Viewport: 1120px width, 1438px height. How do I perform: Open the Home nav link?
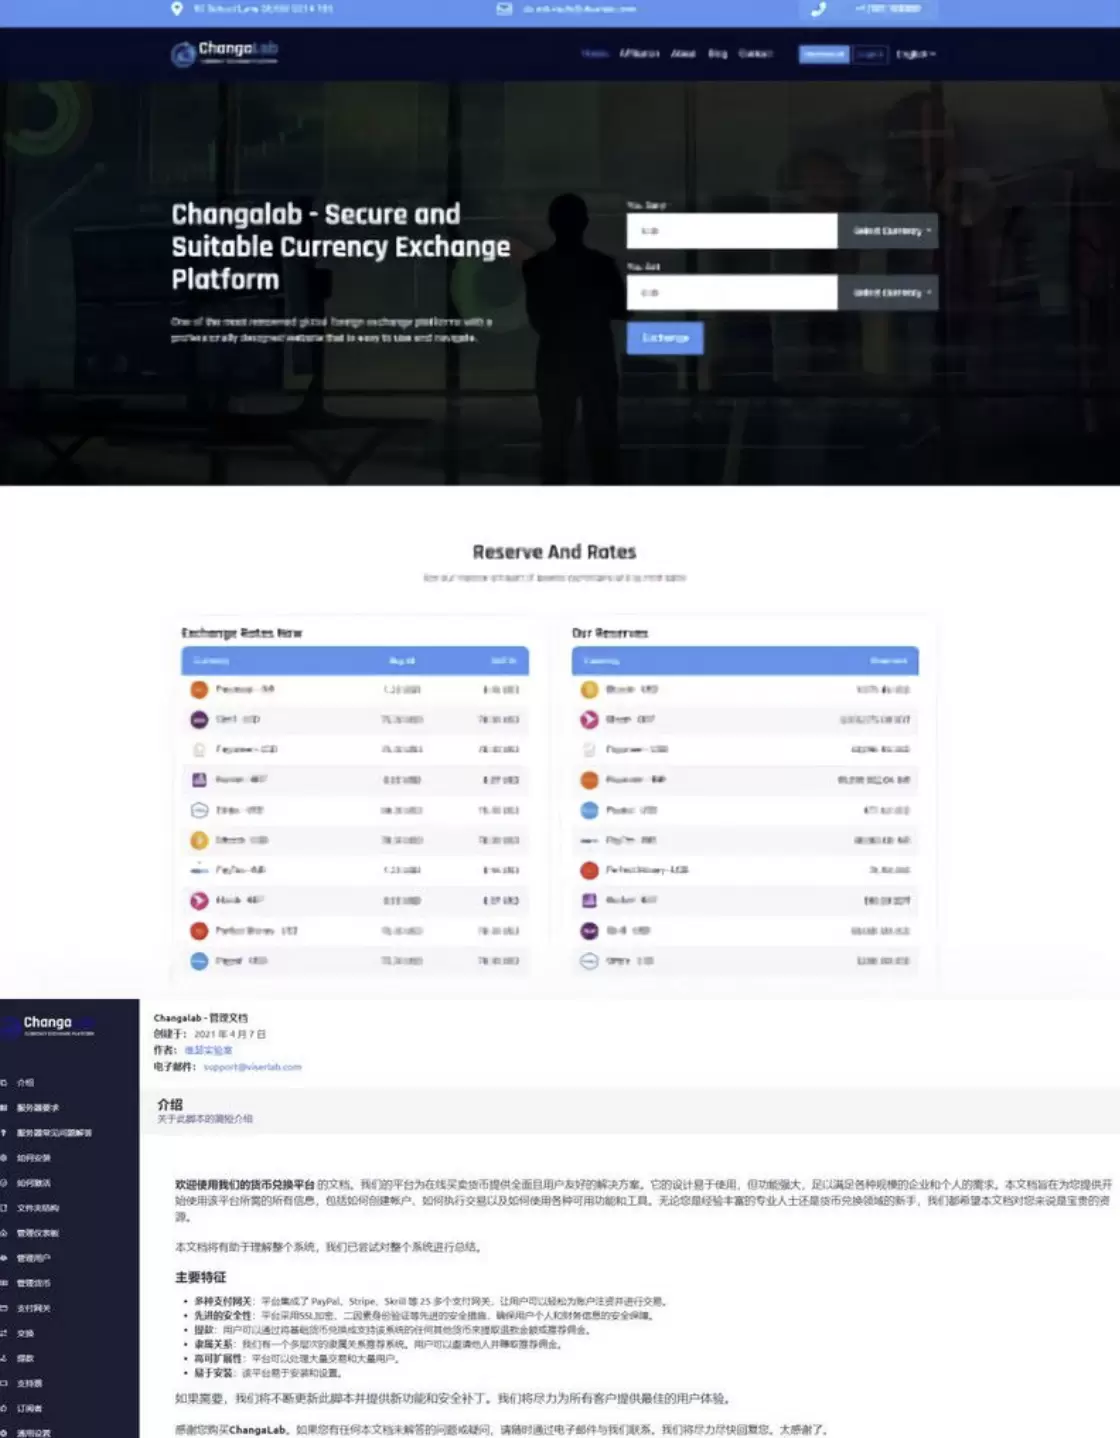595,54
